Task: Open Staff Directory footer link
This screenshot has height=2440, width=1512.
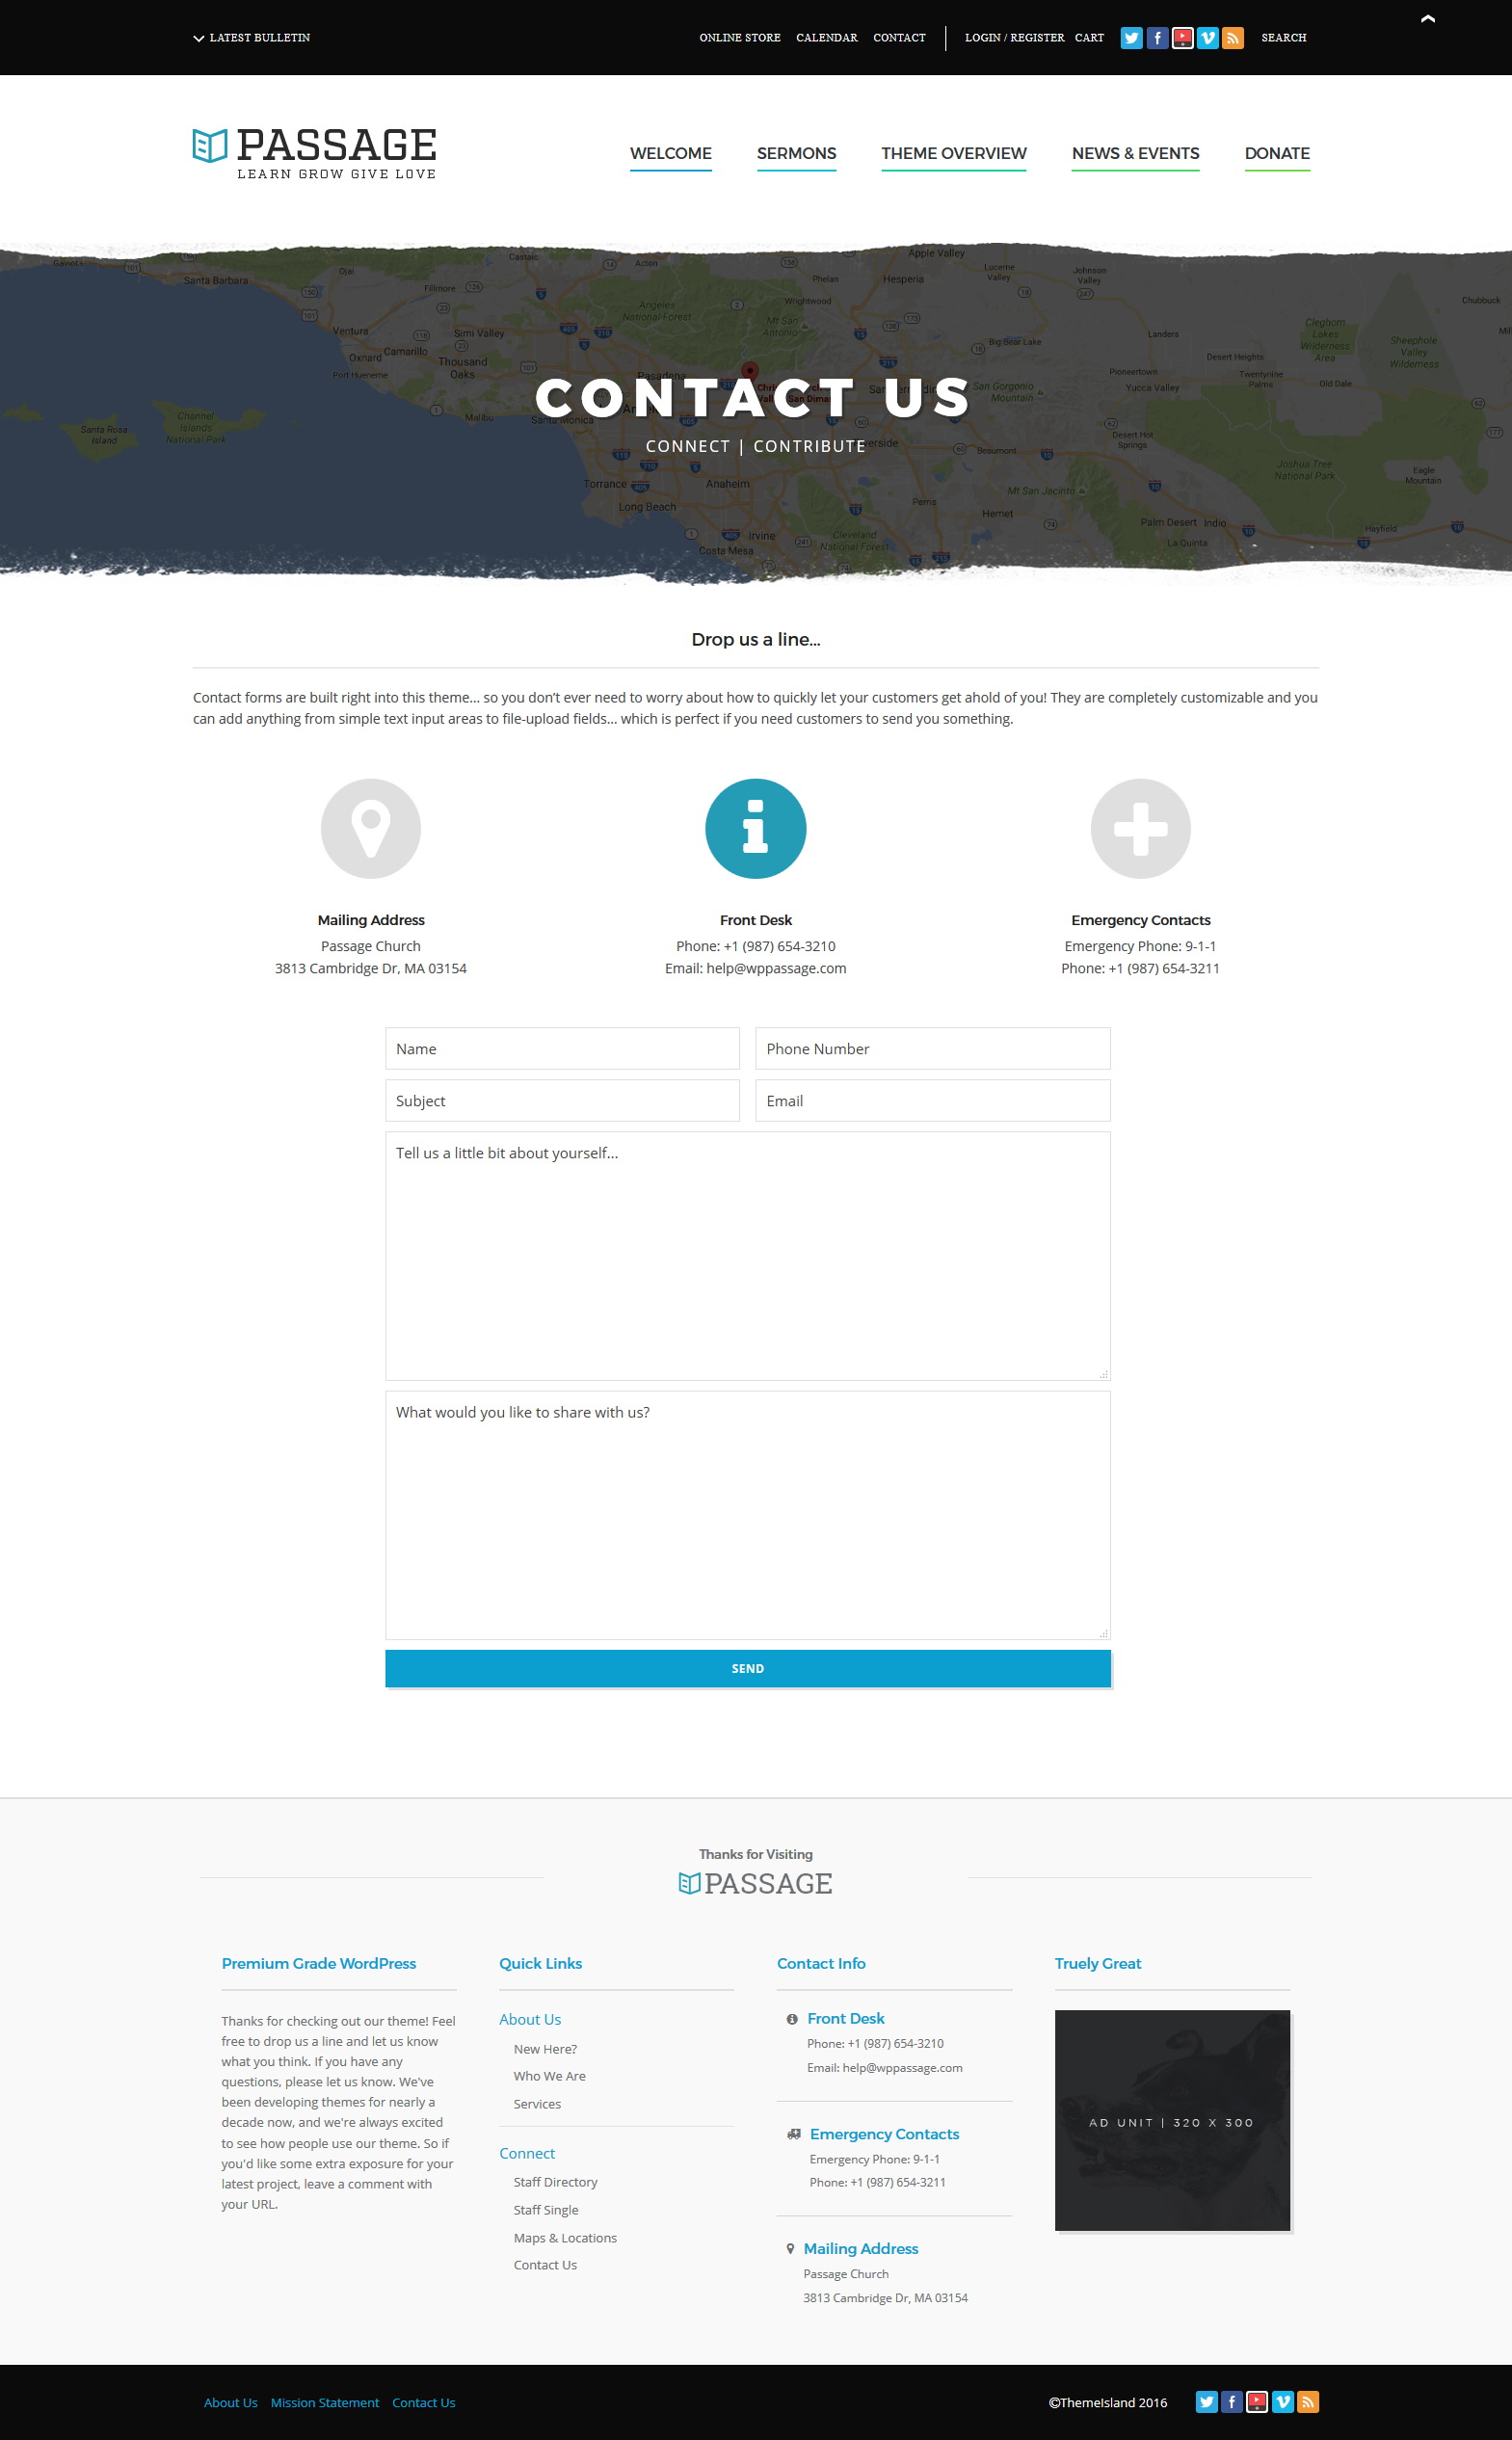Action: (x=555, y=2182)
